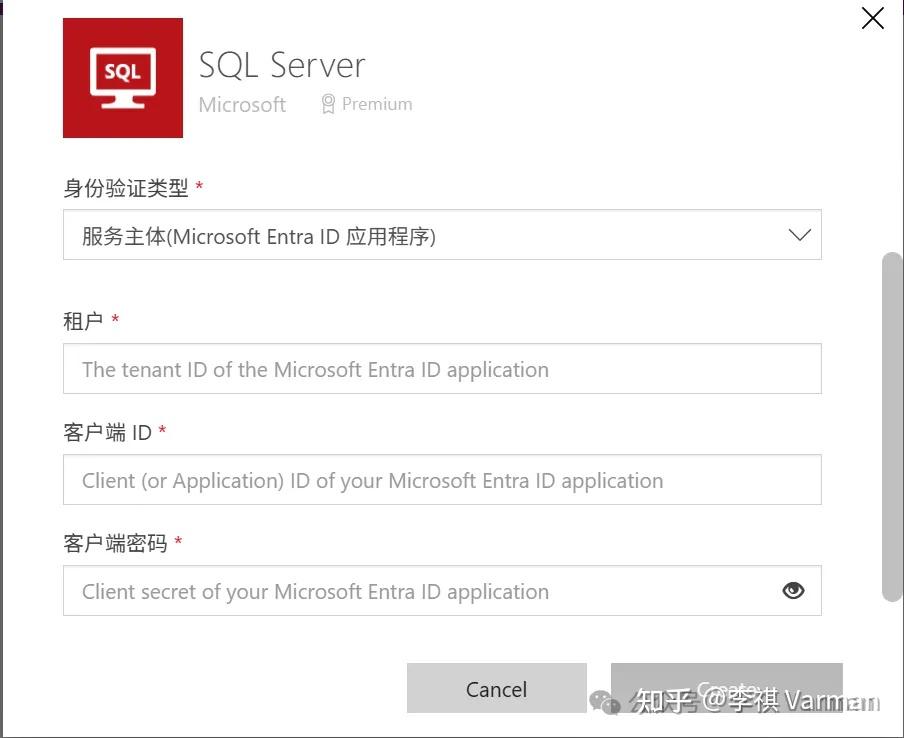Click the SQL monitor logo inside the red tile
Image resolution: width=904 pixels, height=738 pixels.
click(x=122, y=77)
